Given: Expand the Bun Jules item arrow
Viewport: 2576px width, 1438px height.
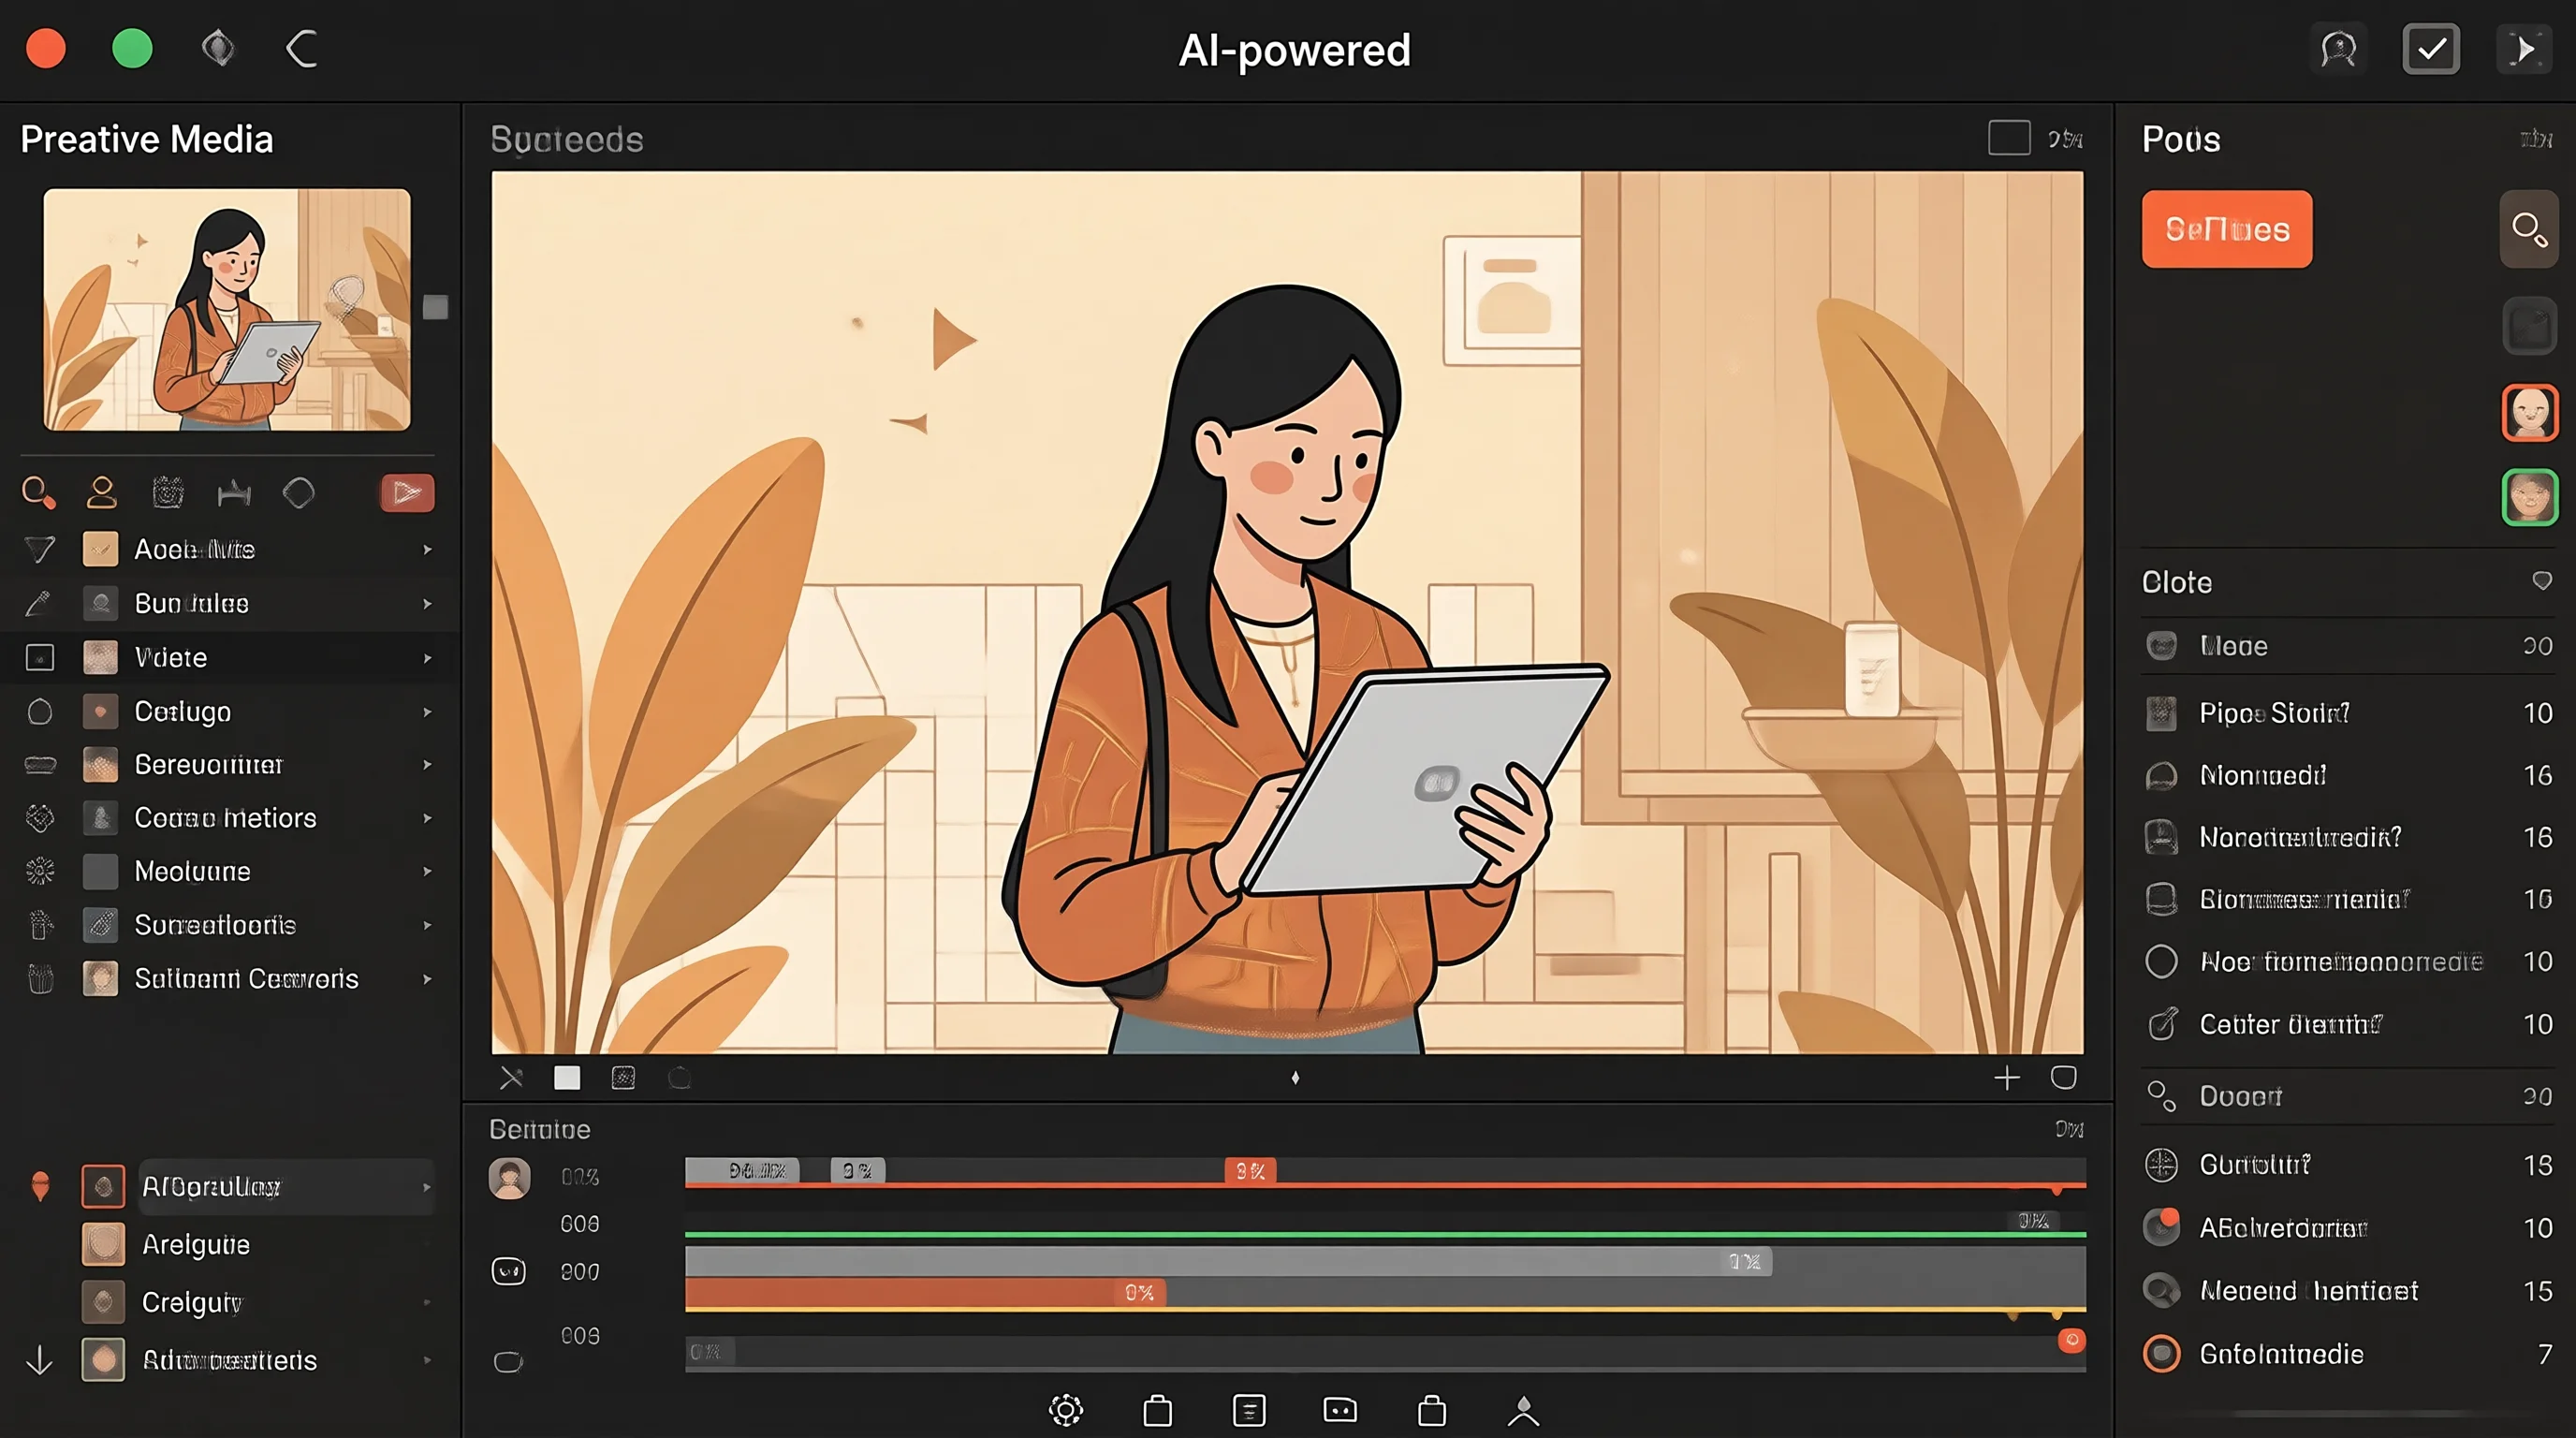Looking at the screenshot, I should [x=427, y=604].
